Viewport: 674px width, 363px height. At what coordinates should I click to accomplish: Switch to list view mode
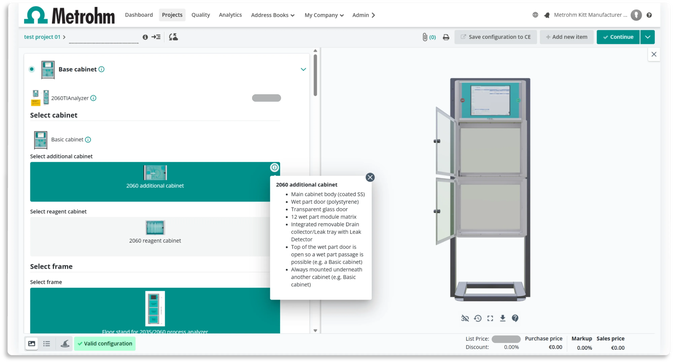point(47,344)
